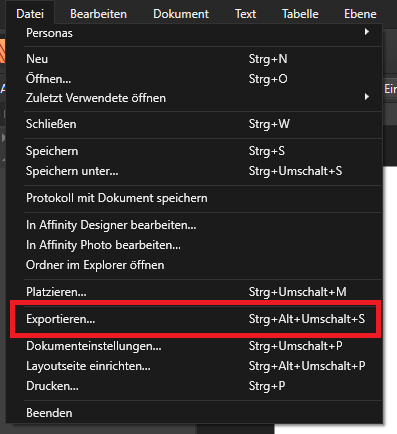Open the Text menu
Screen dimensions: 397x434
point(246,14)
